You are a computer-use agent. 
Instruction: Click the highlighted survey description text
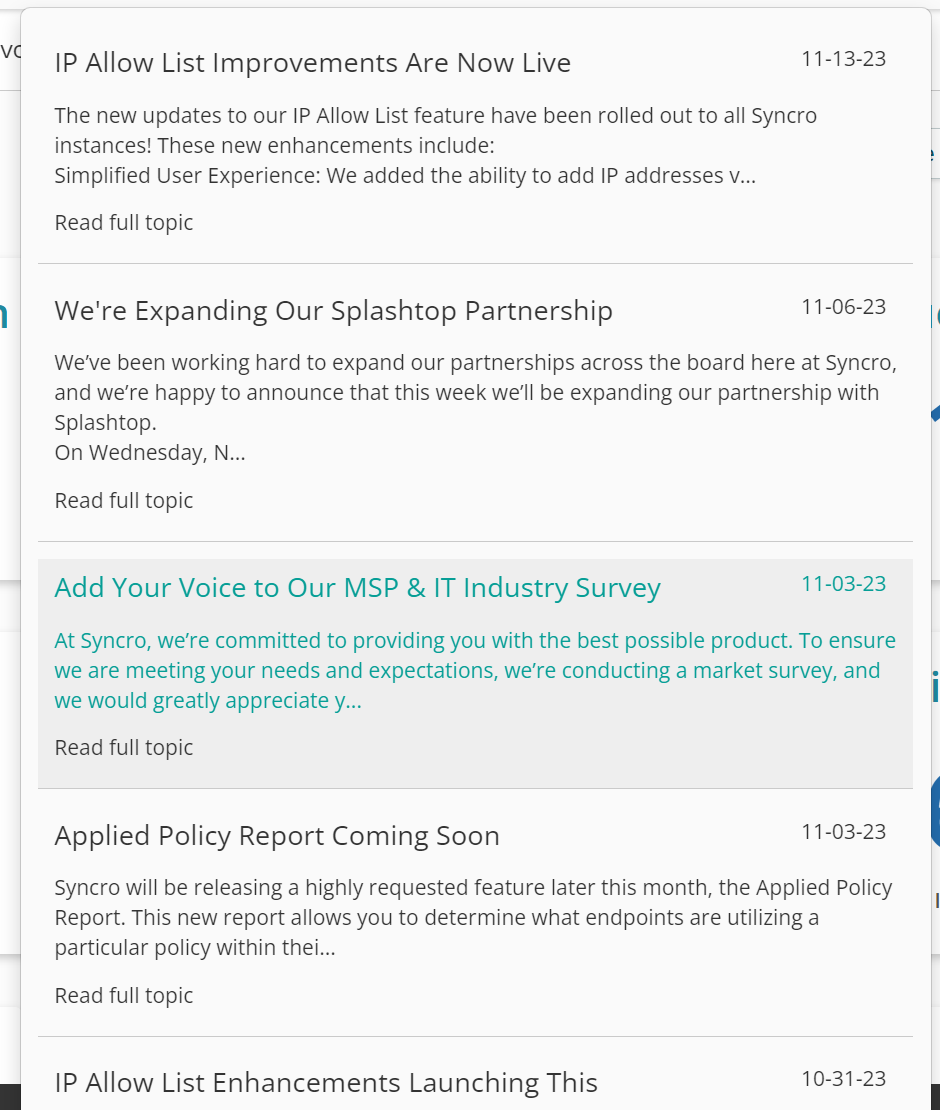475,670
